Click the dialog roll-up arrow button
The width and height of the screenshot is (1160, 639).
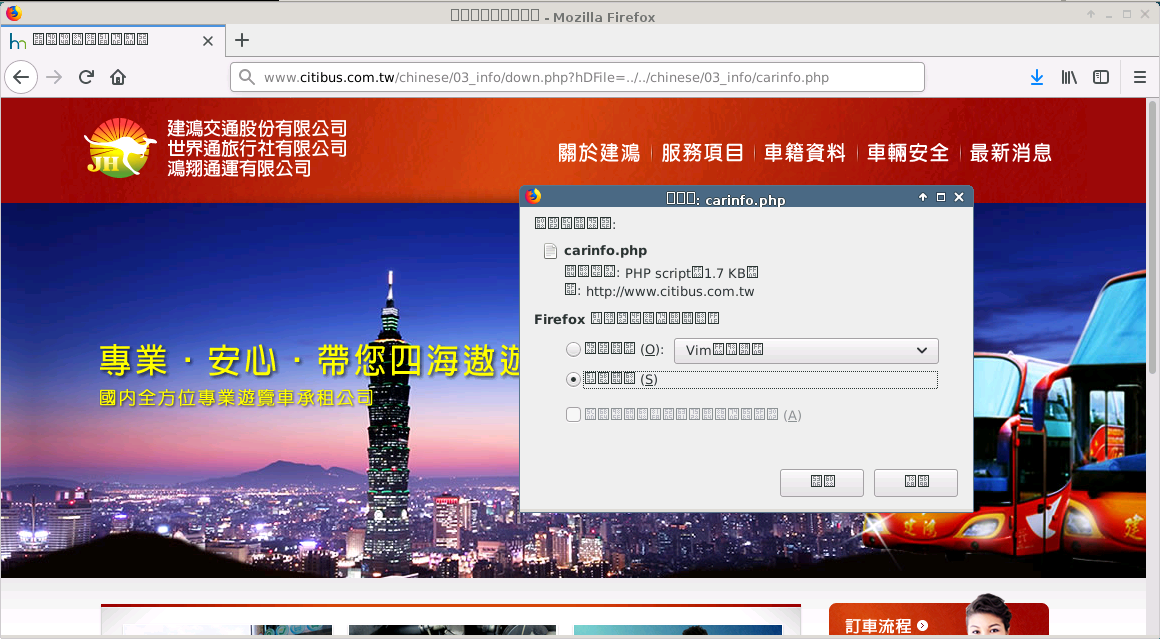[x=923, y=197]
